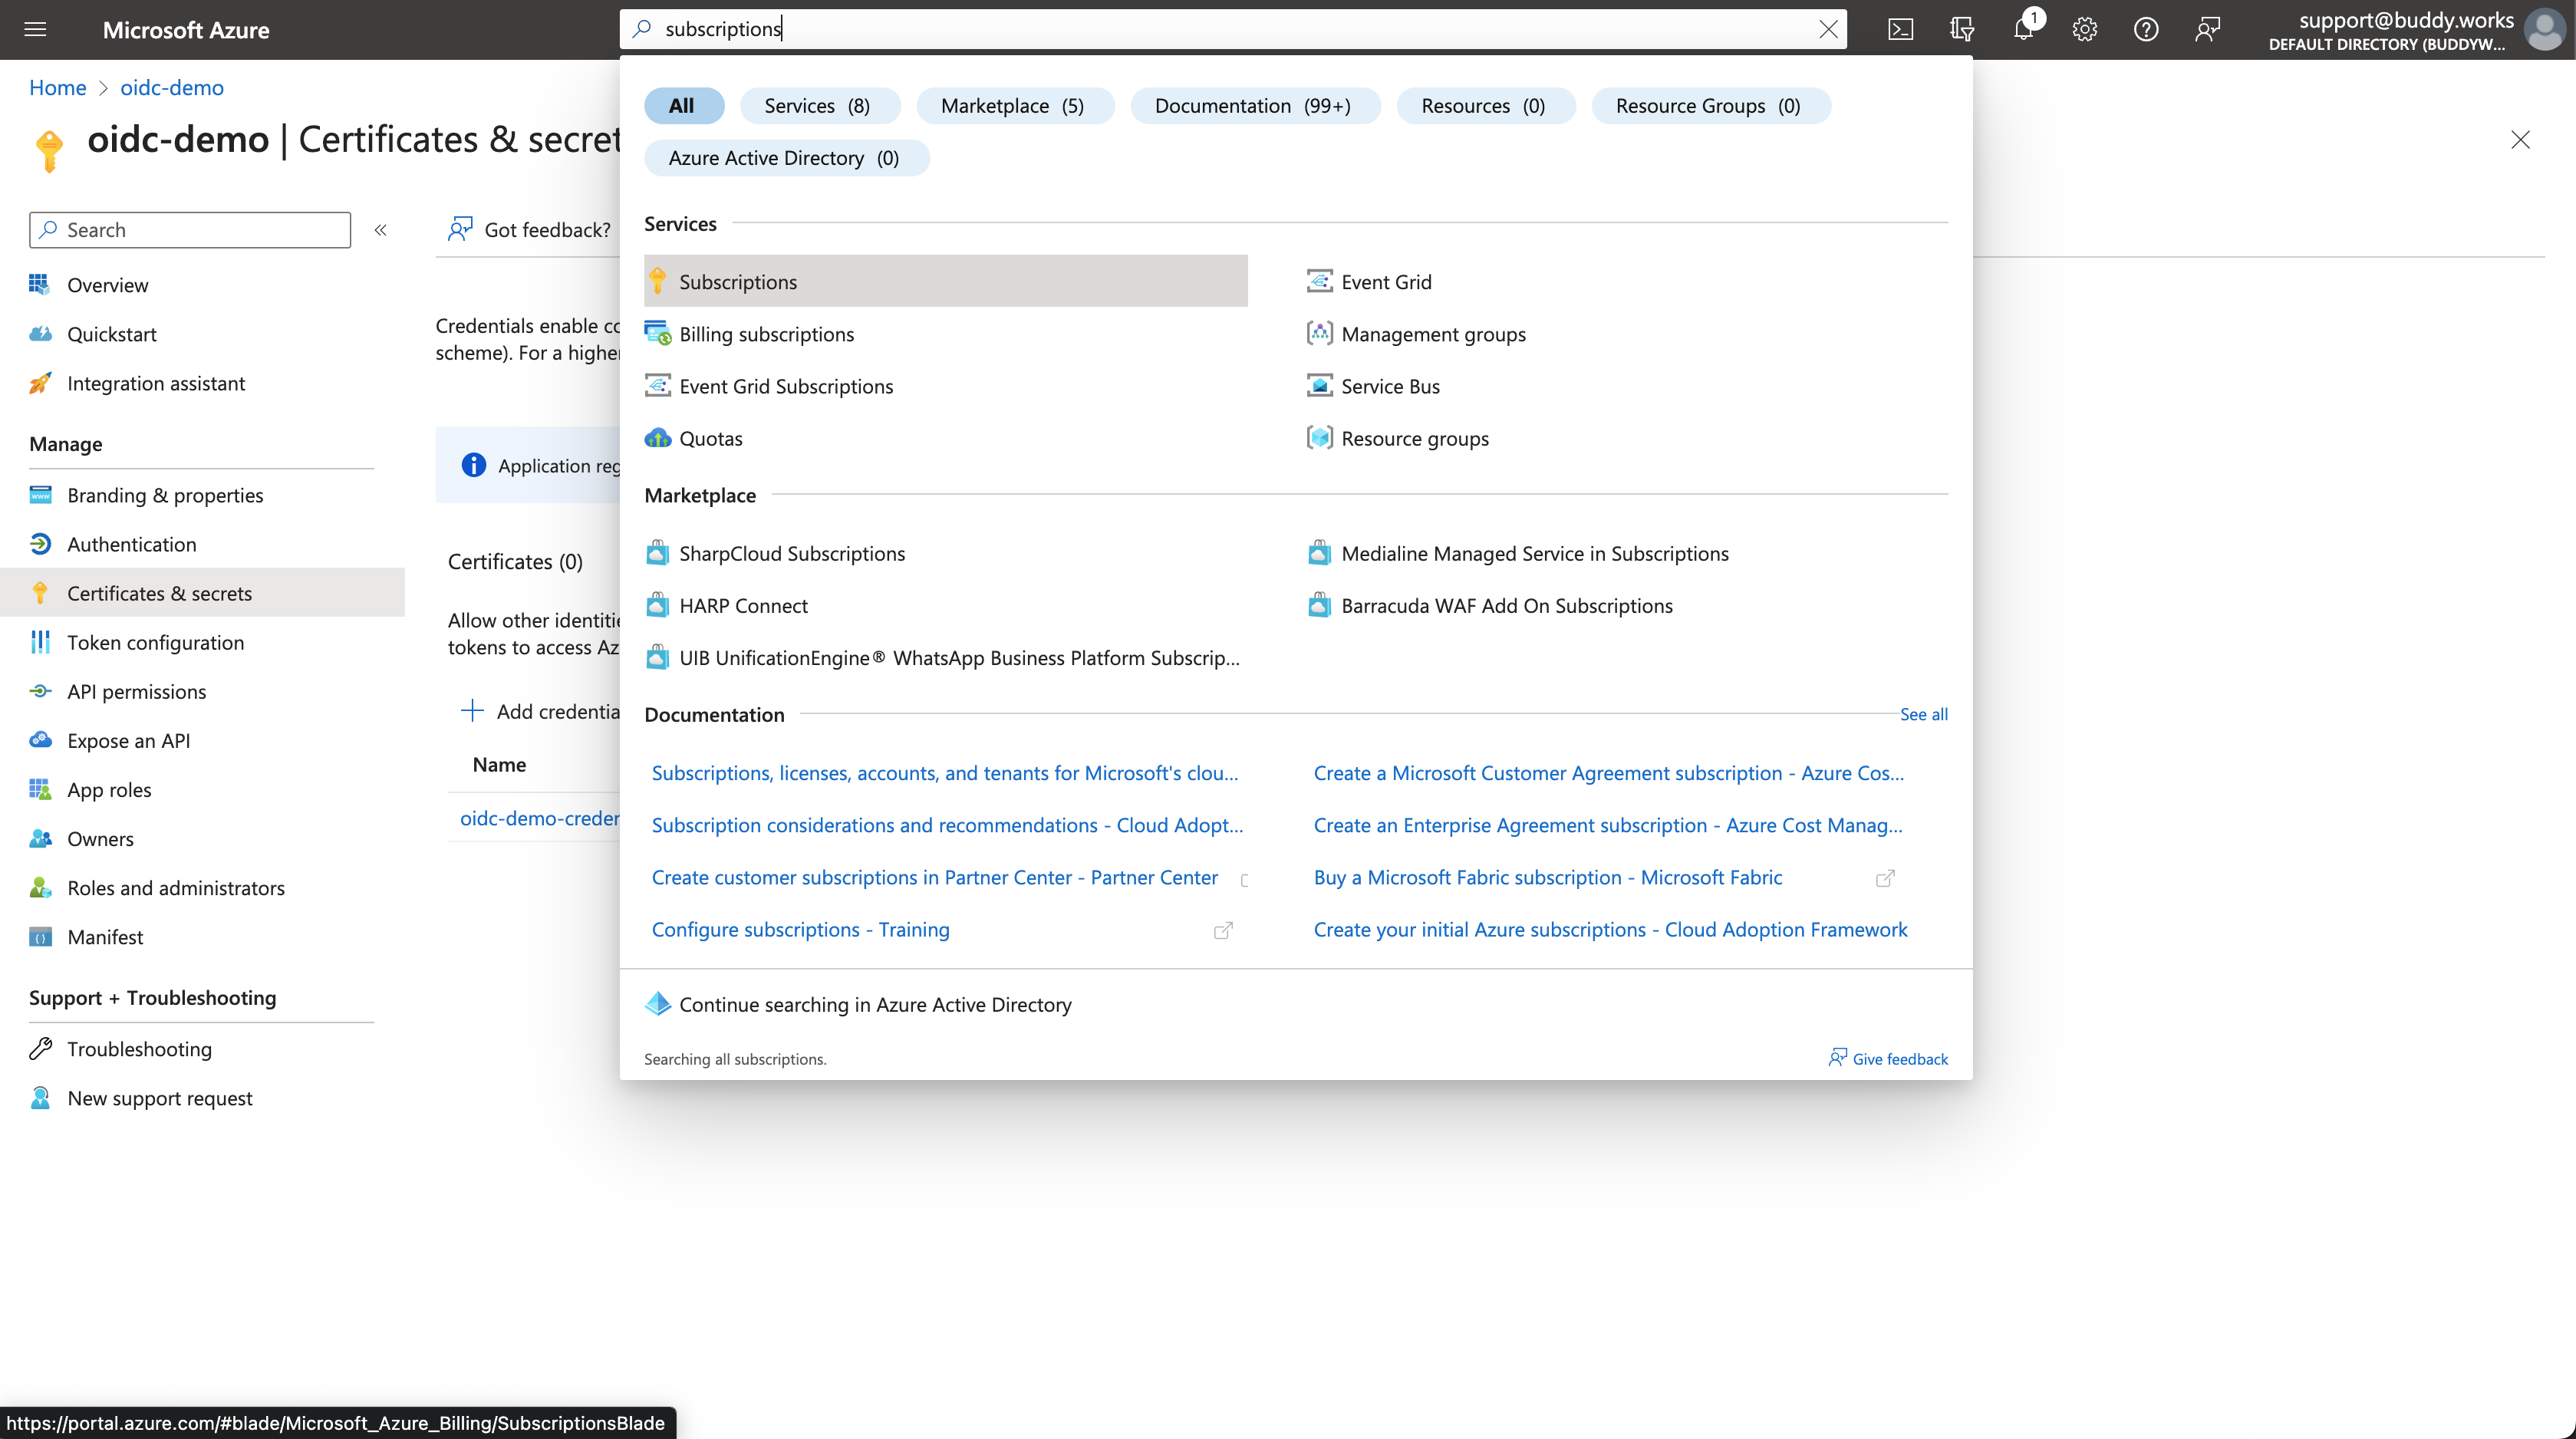Open Create your initial Azure subscriptions doc
Viewport: 2576px width, 1439px height.
1610,929
